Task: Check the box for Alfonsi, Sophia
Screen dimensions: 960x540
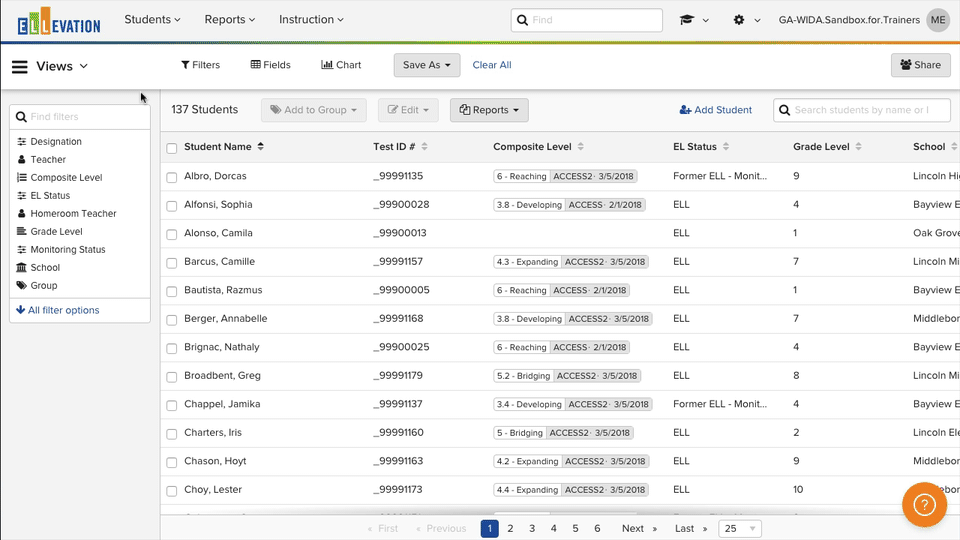Action: pos(171,206)
